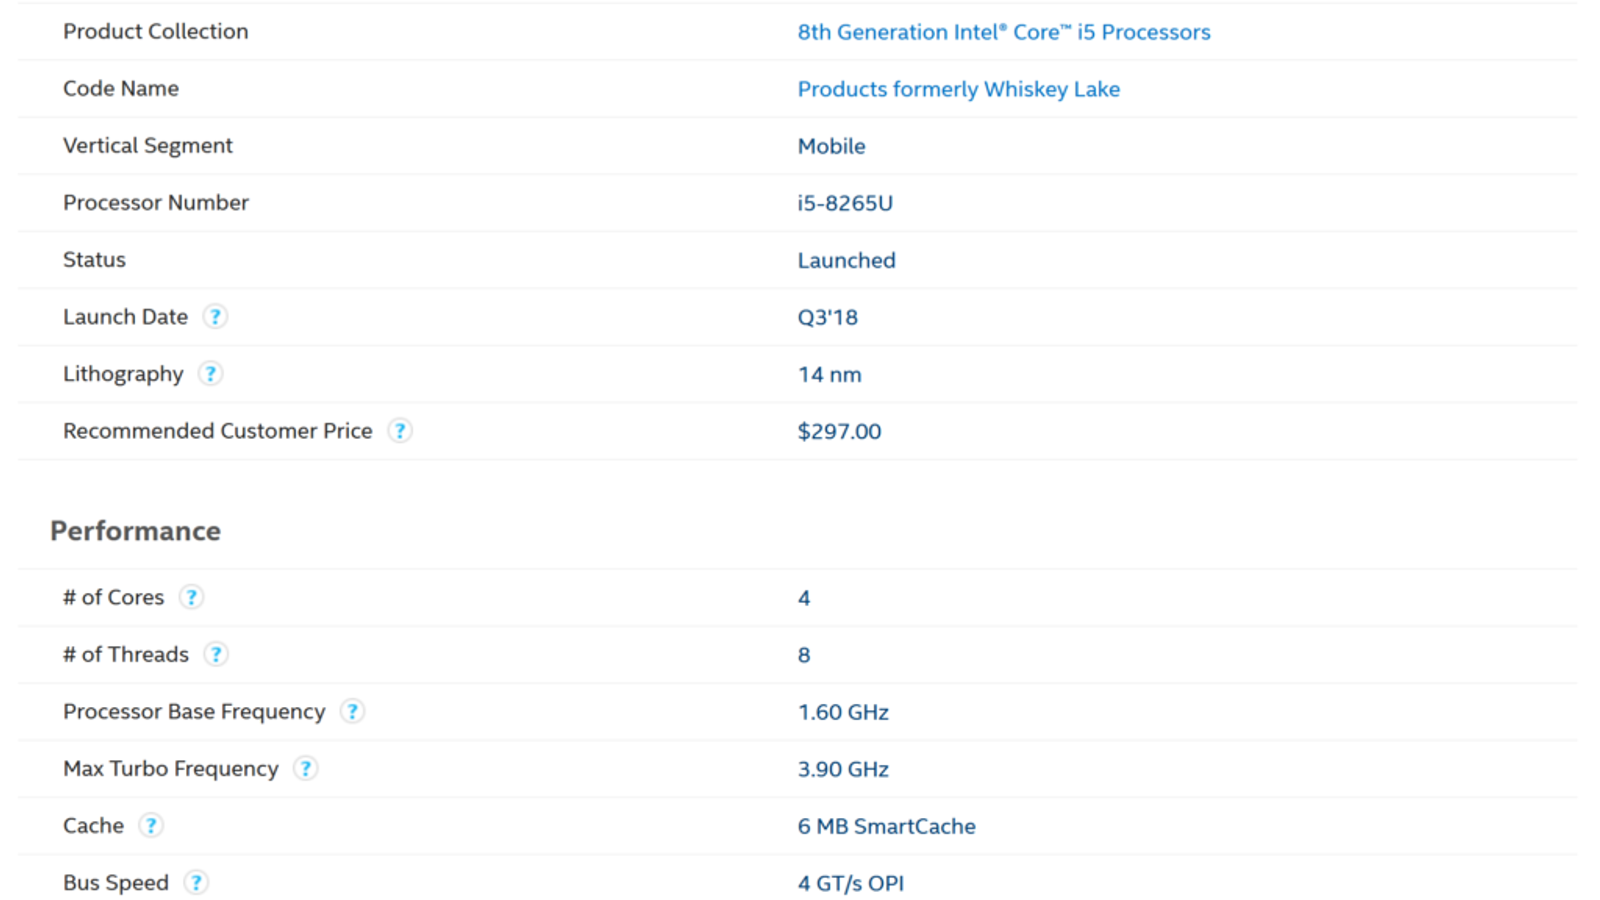
Task: Click the i5-8265U processor number value
Action: tap(845, 203)
